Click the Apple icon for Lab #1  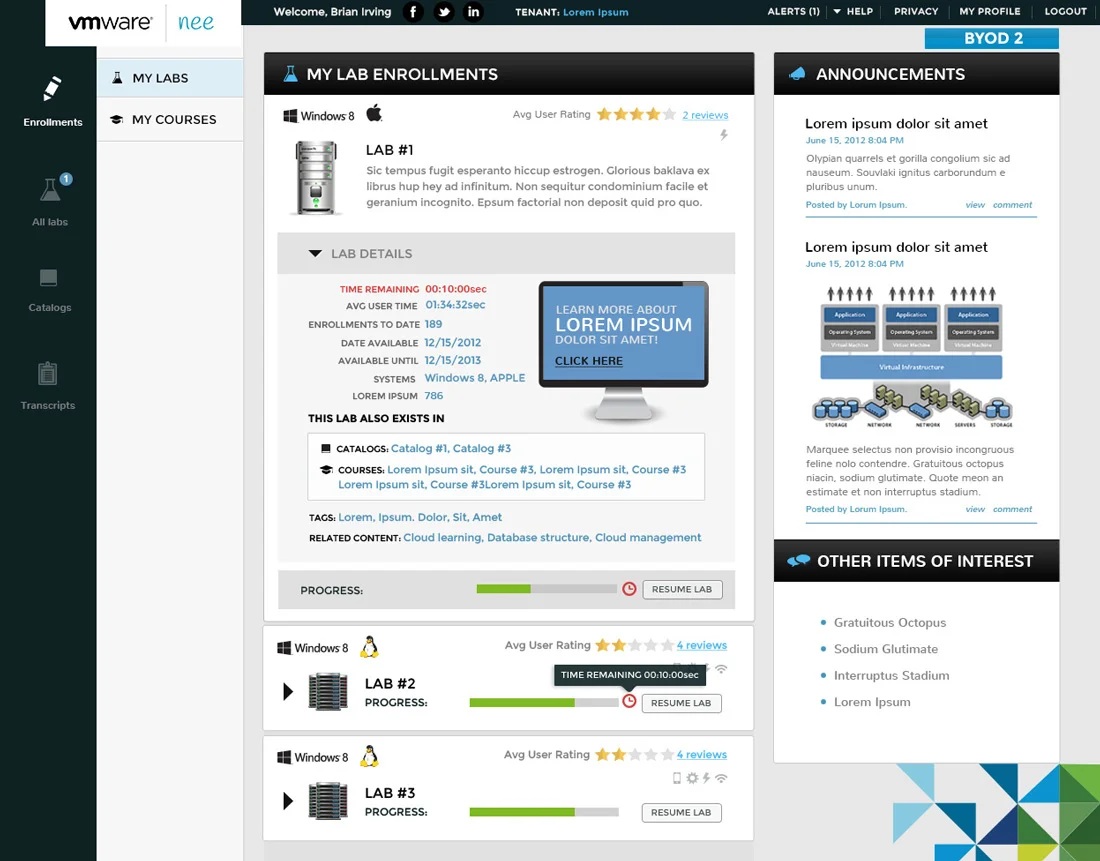(x=375, y=113)
